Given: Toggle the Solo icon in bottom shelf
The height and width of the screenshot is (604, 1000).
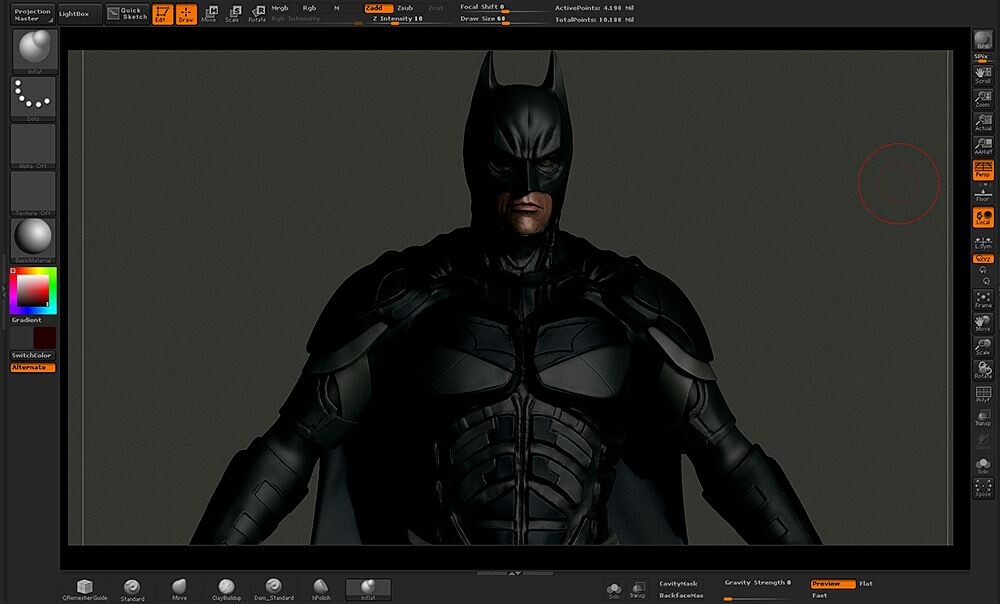Looking at the screenshot, I should (614, 590).
